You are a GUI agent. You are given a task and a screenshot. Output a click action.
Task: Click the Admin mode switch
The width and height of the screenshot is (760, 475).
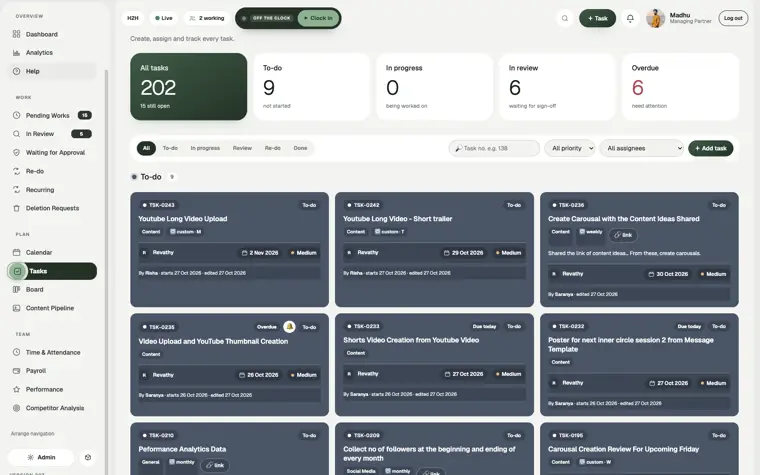pyautogui.click(x=41, y=457)
